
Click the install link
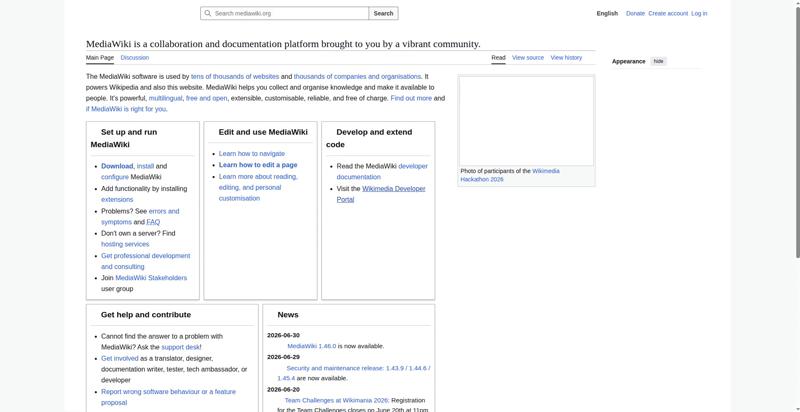(x=145, y=166)
